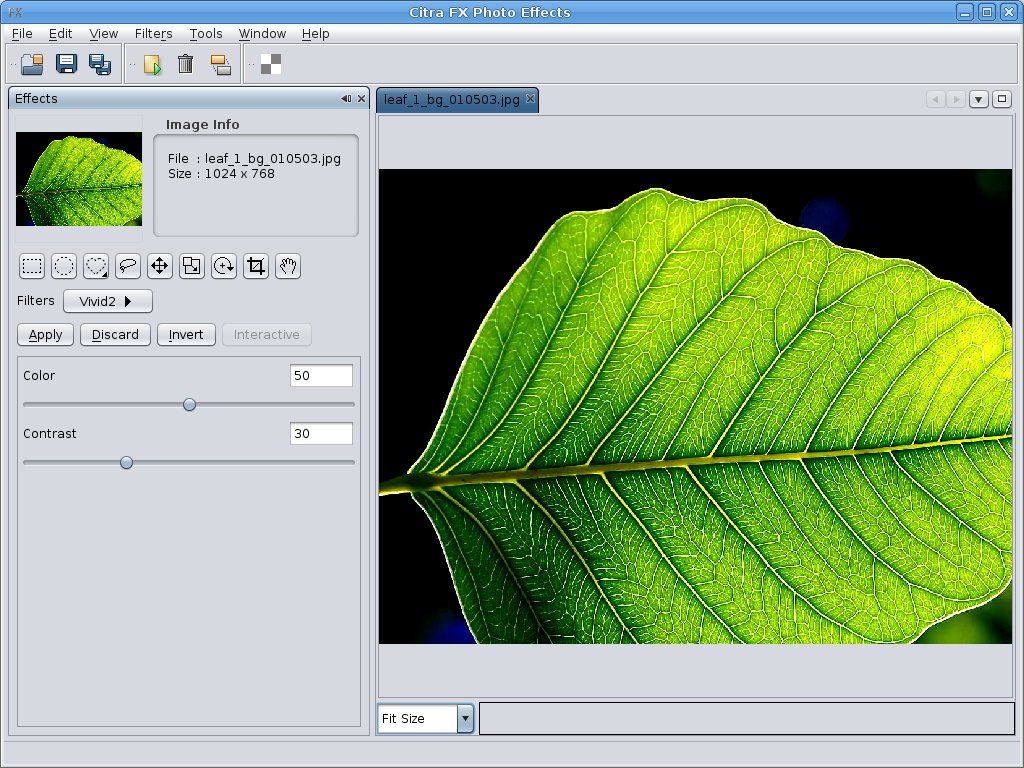
Task: Open the Vivid2 filter dropdown
Action: tap(108, 301)
